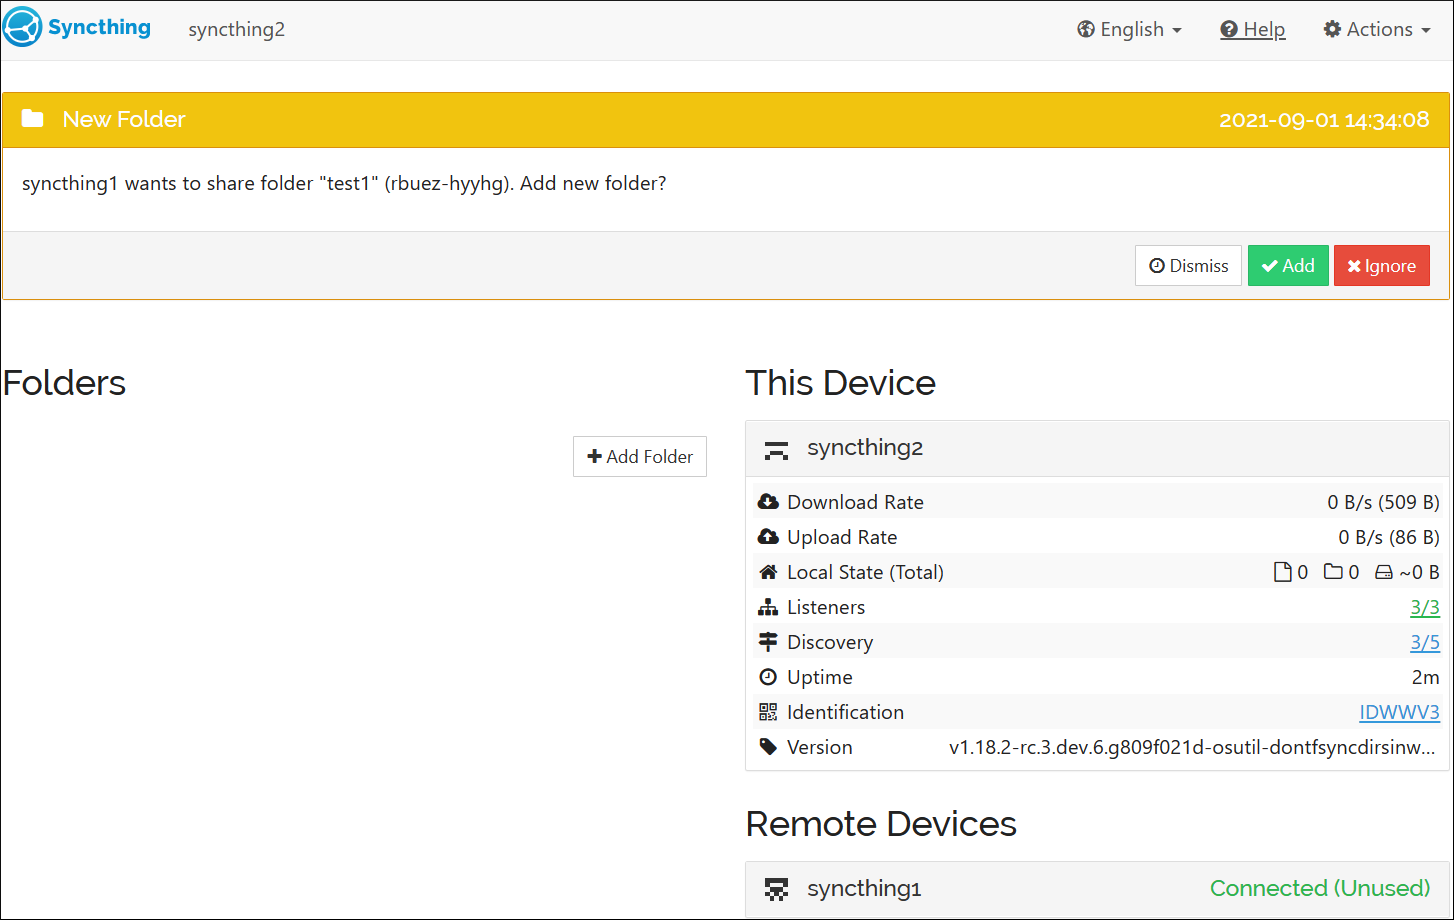
Task: Expand the syncthing1 remote device panel
Action: pos(1097,889)
